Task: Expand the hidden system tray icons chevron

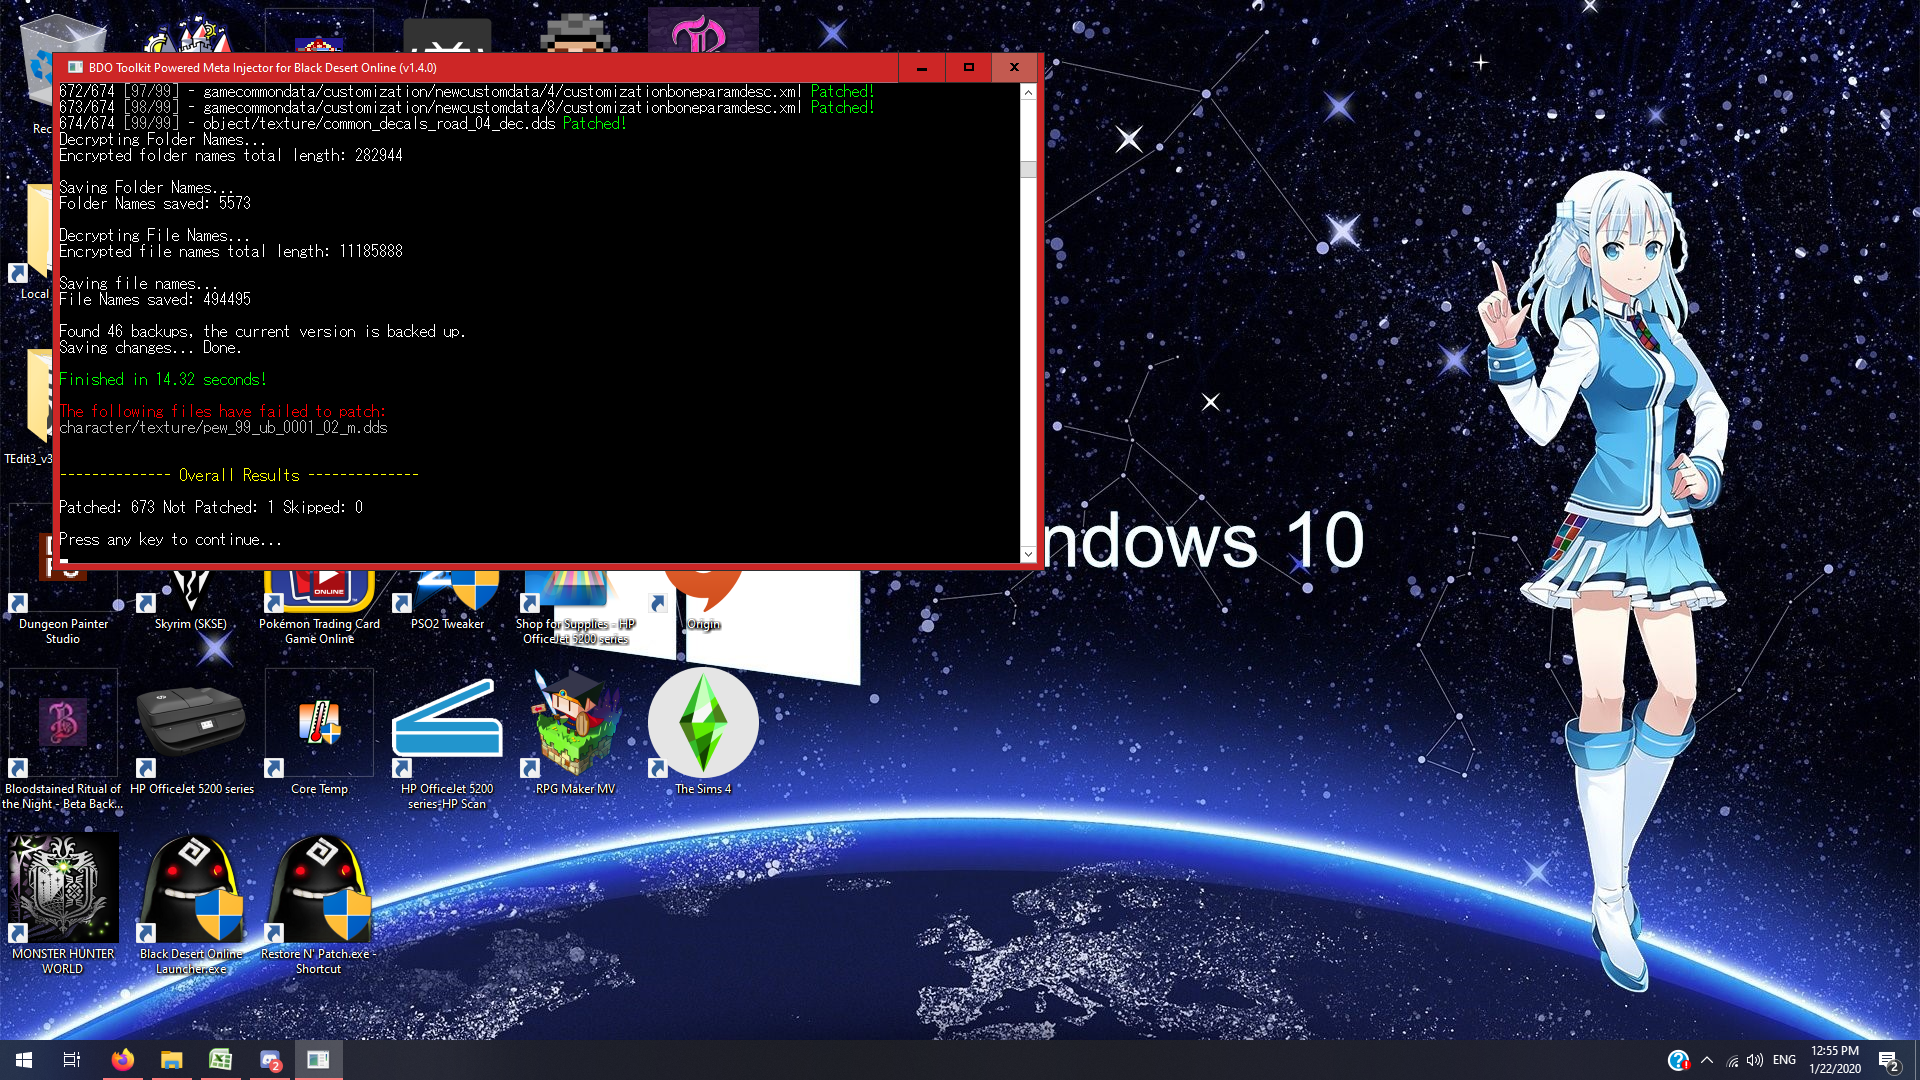Action: (1707, 1060)
